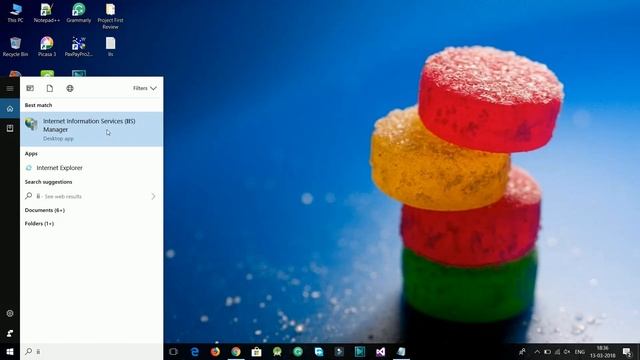The width and height of the screenshot is (640, 360).
Task: Click the Apps section heading
Action: (x=31, y=154)
